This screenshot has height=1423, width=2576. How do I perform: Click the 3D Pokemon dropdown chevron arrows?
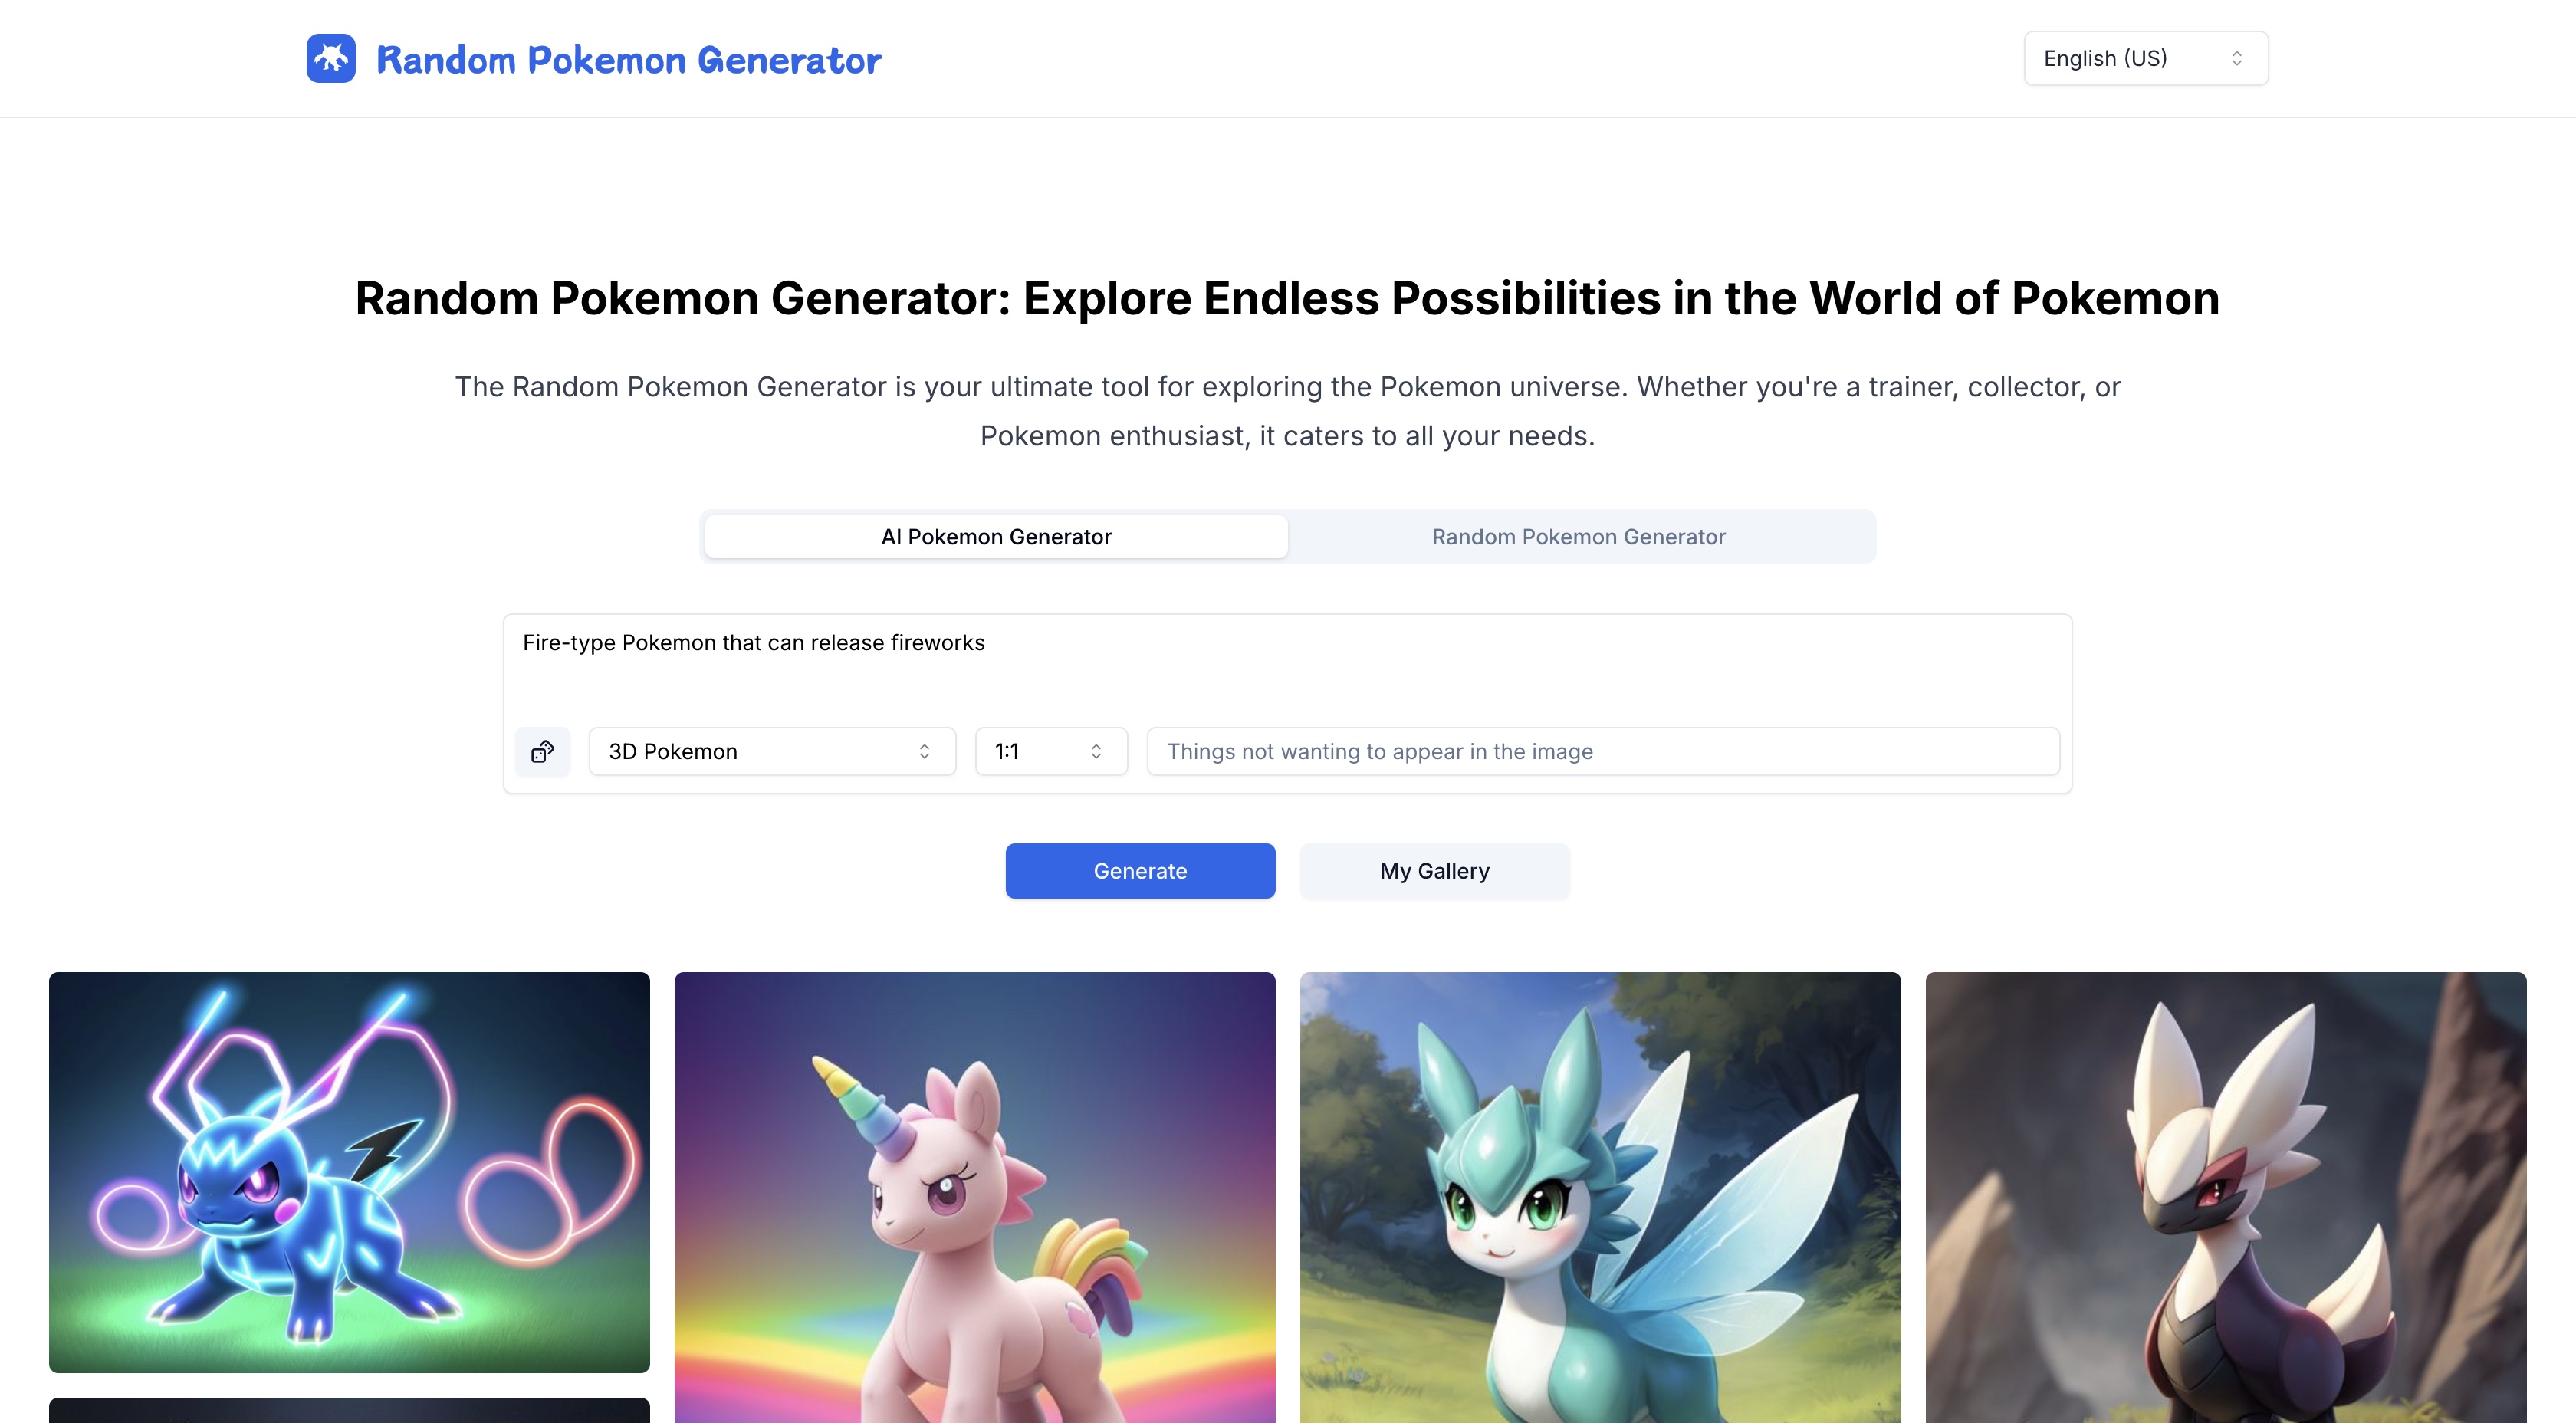(x=924, y=751)
